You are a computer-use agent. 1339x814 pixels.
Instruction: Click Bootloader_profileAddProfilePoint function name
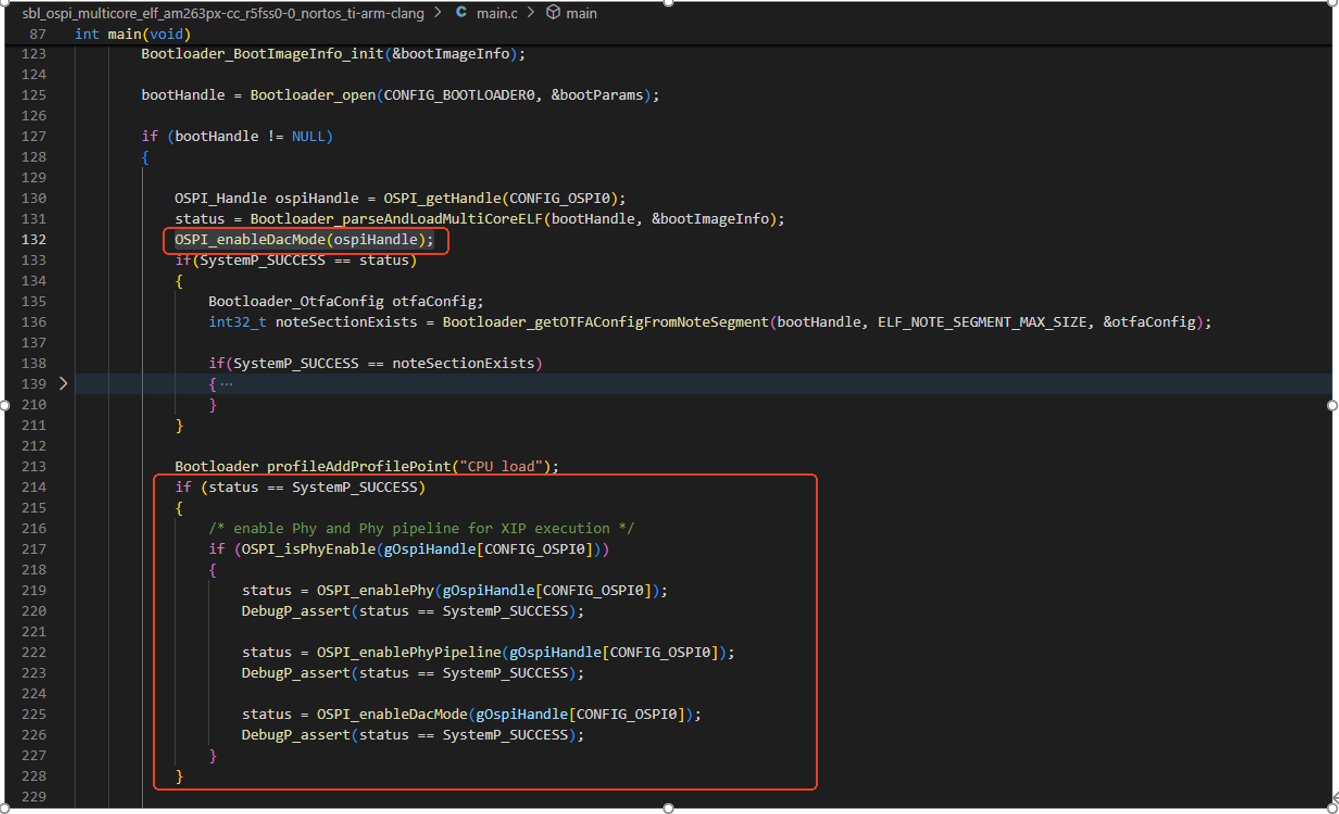tap(312, 466)
